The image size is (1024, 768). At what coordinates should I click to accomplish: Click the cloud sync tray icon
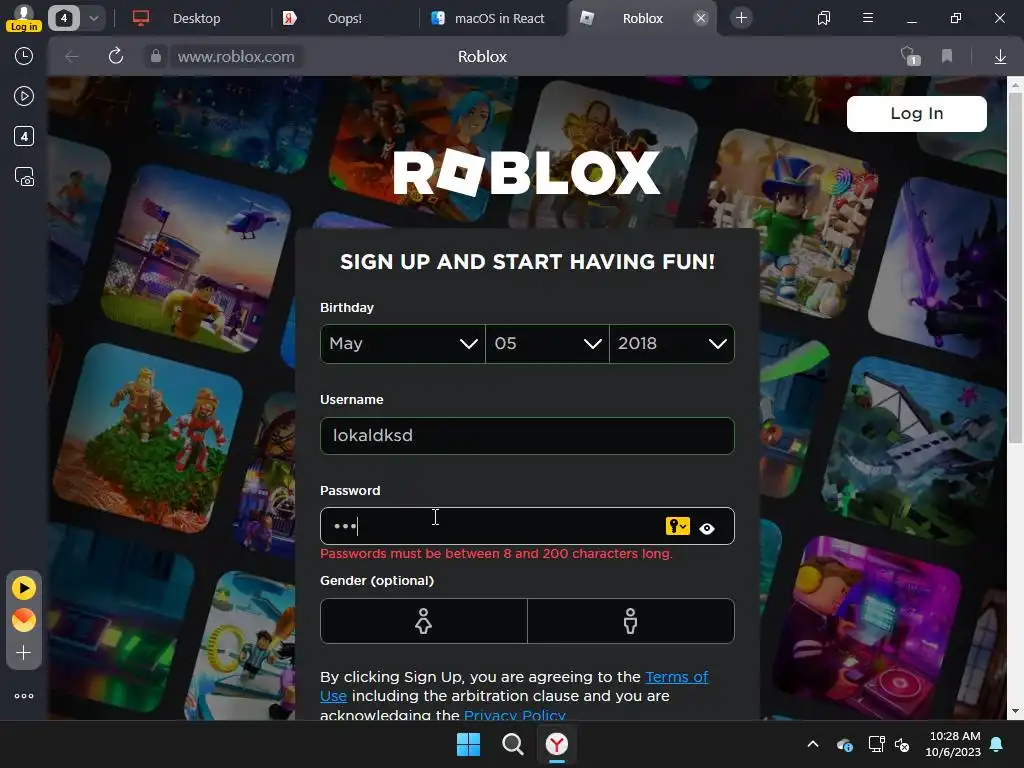pyautogui.click(x=844, y=744)
